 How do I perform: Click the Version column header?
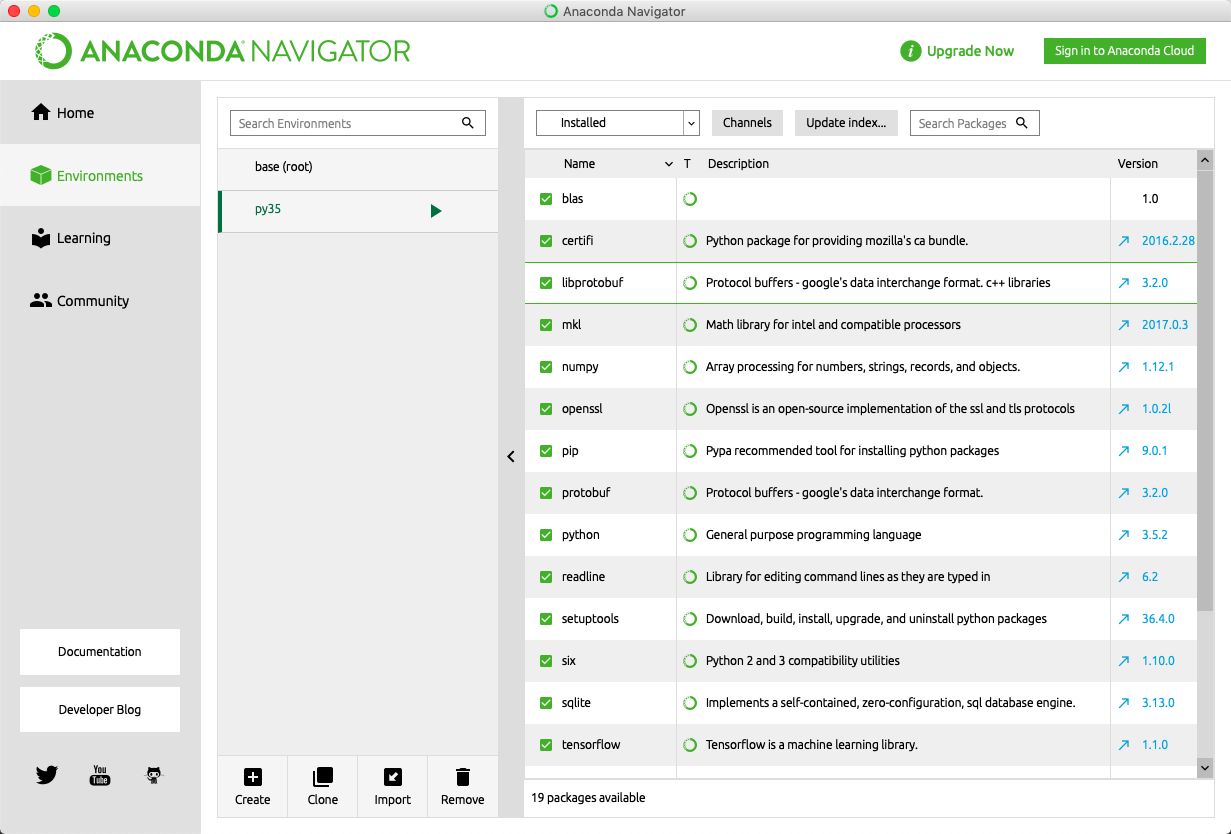click(1138, 164)
